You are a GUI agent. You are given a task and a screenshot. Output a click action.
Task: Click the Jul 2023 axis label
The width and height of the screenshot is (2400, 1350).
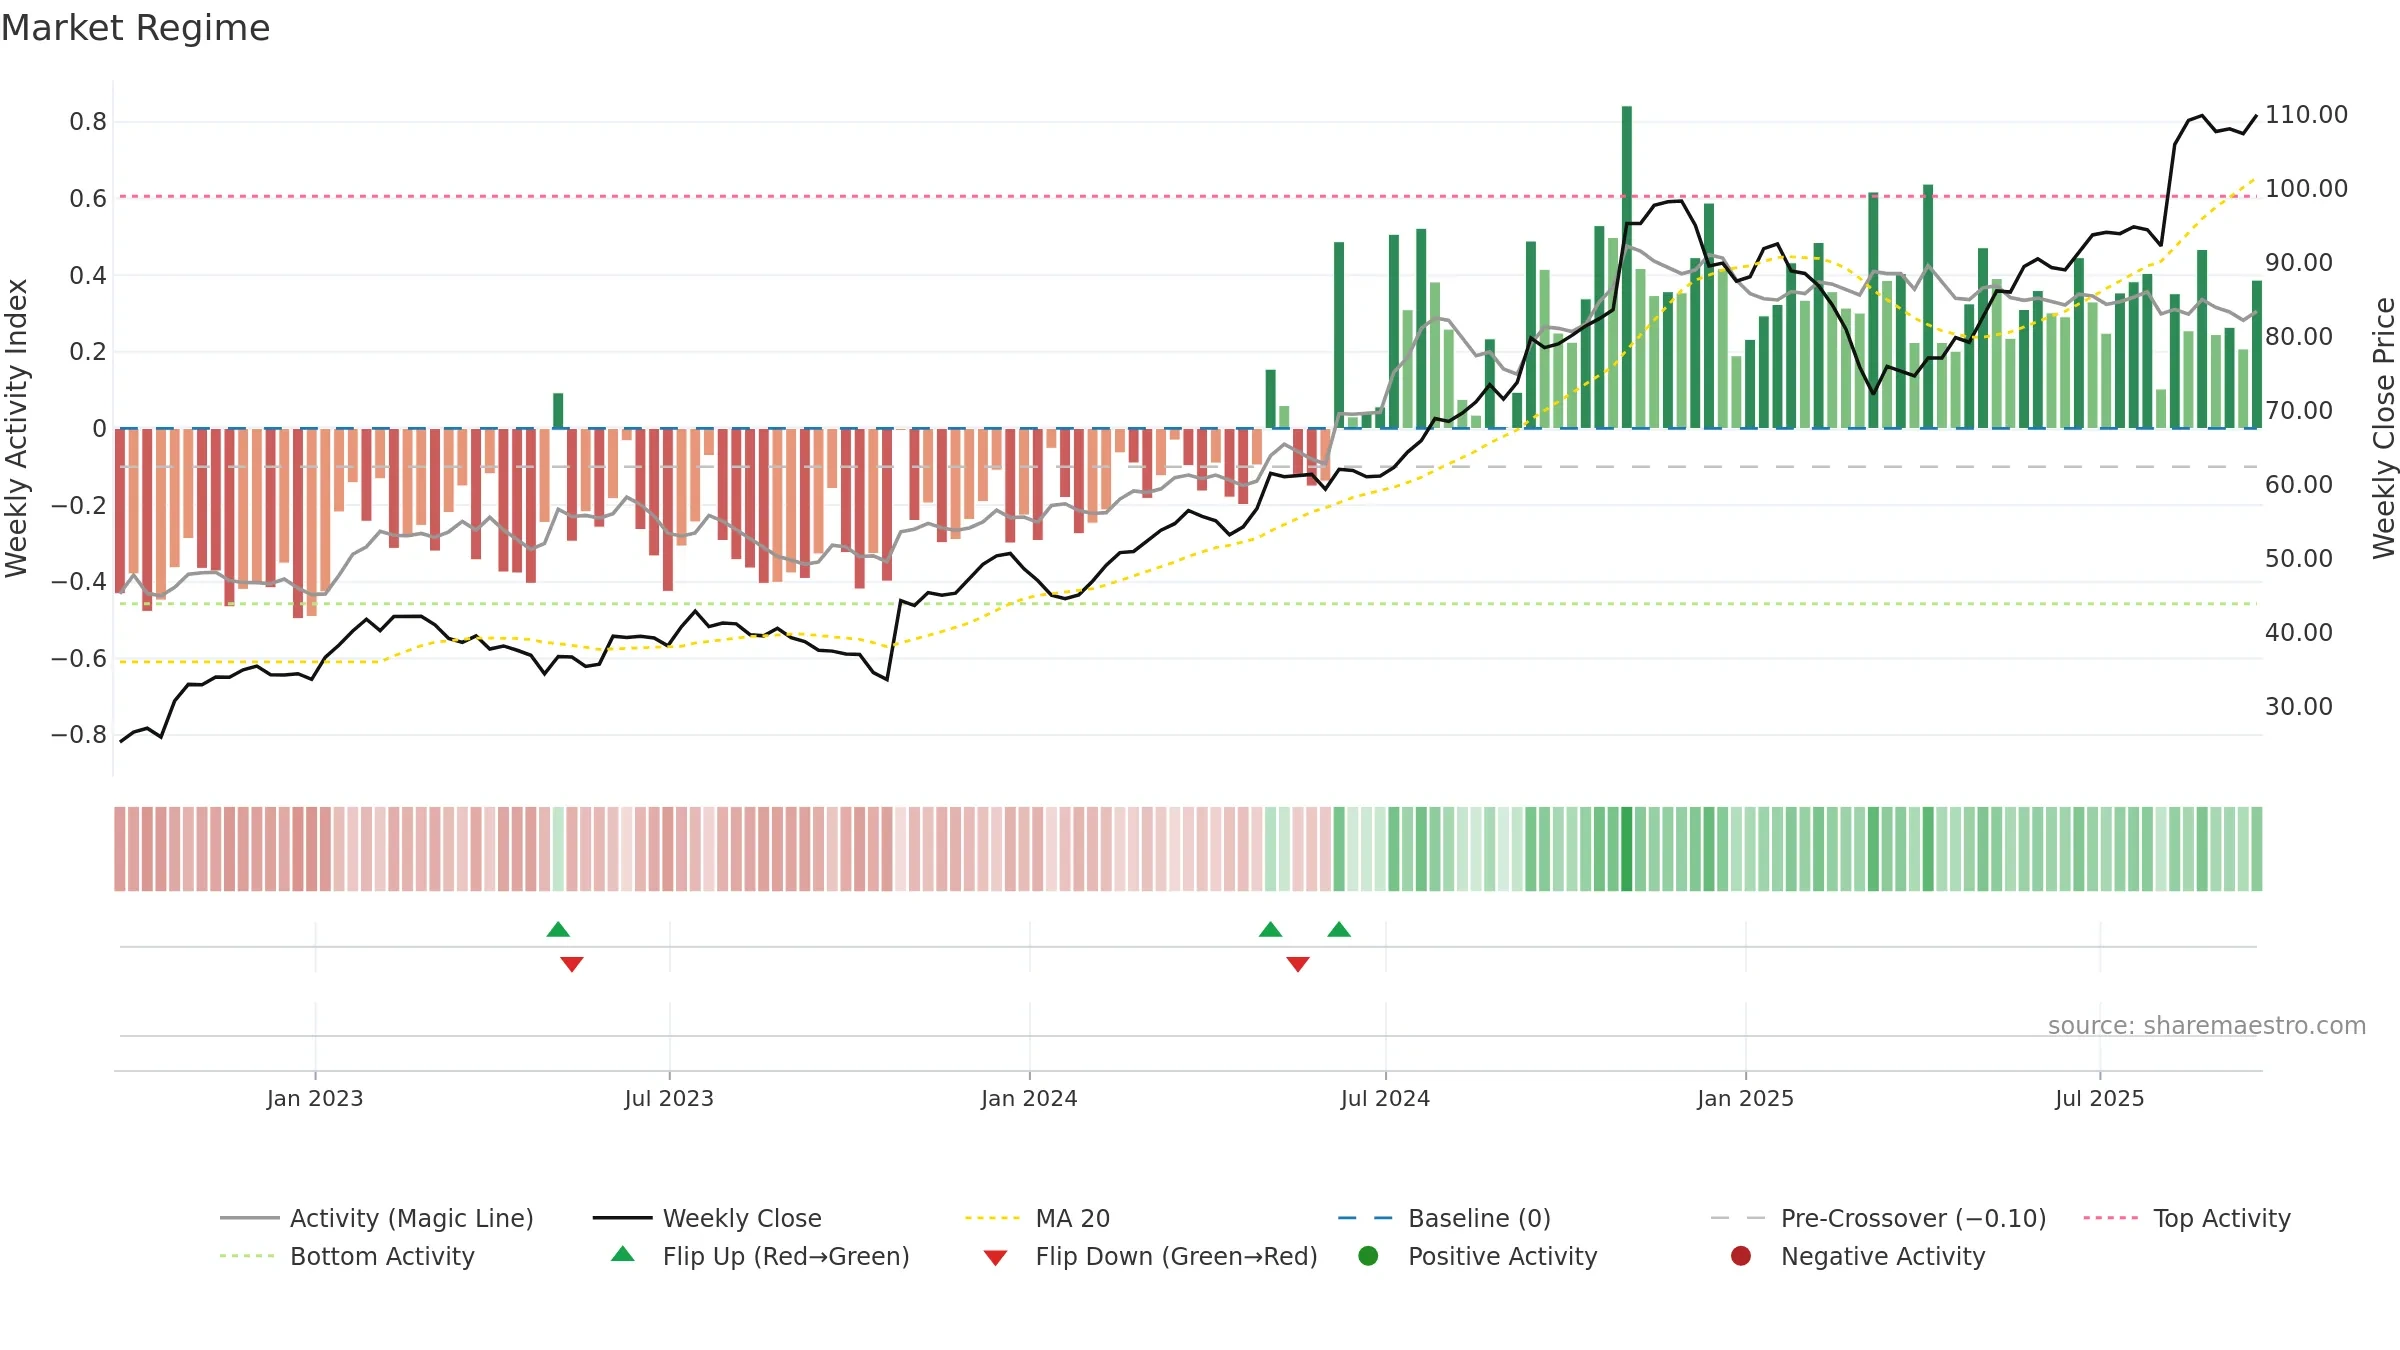(x=669, y=1098)
